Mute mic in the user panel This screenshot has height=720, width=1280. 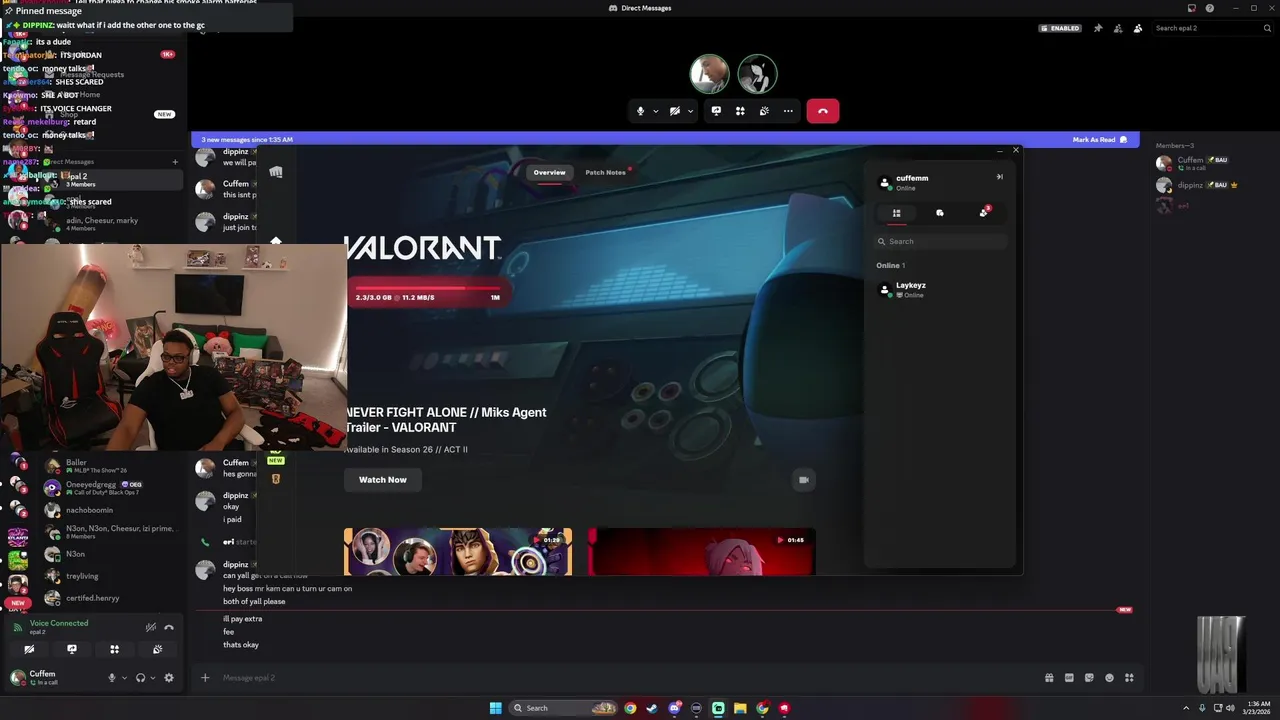112,677
